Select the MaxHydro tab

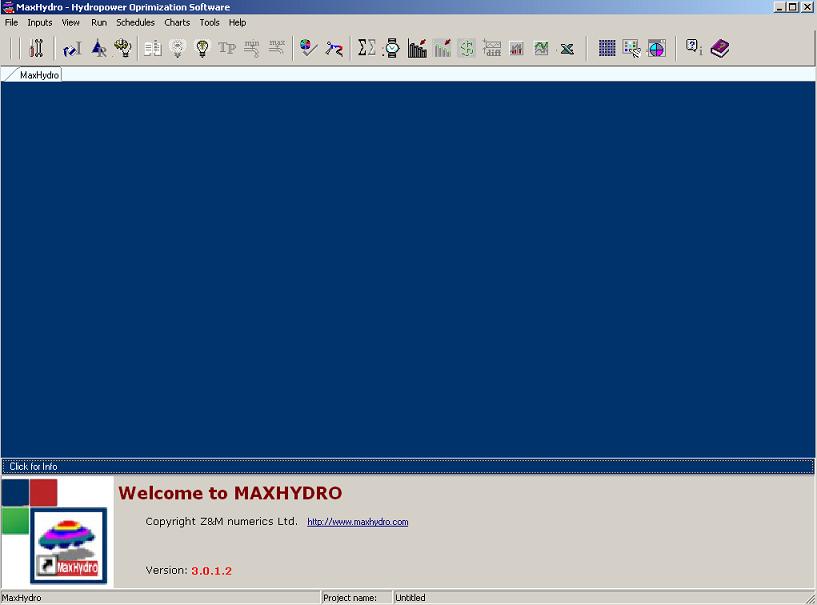tap(36, 75)
